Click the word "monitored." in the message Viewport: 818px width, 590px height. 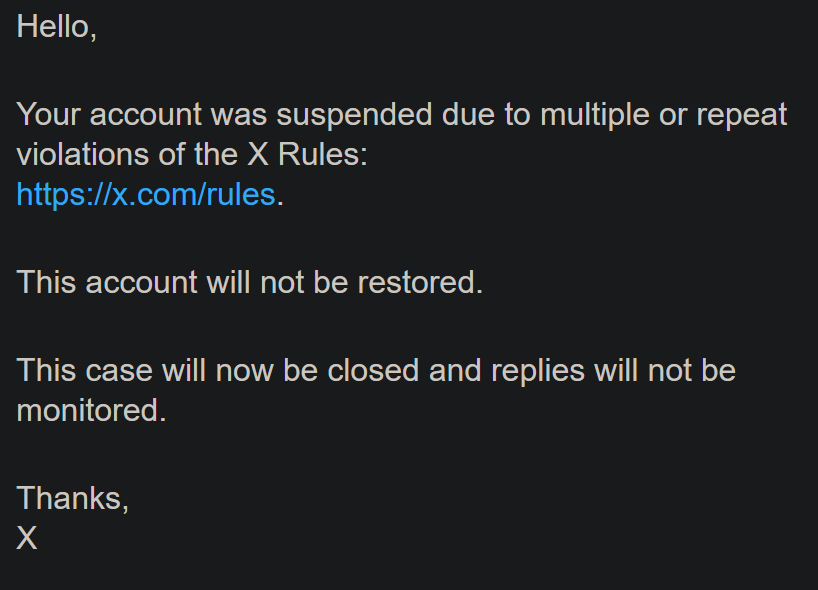pyautogui.click(x=91, y=410)
